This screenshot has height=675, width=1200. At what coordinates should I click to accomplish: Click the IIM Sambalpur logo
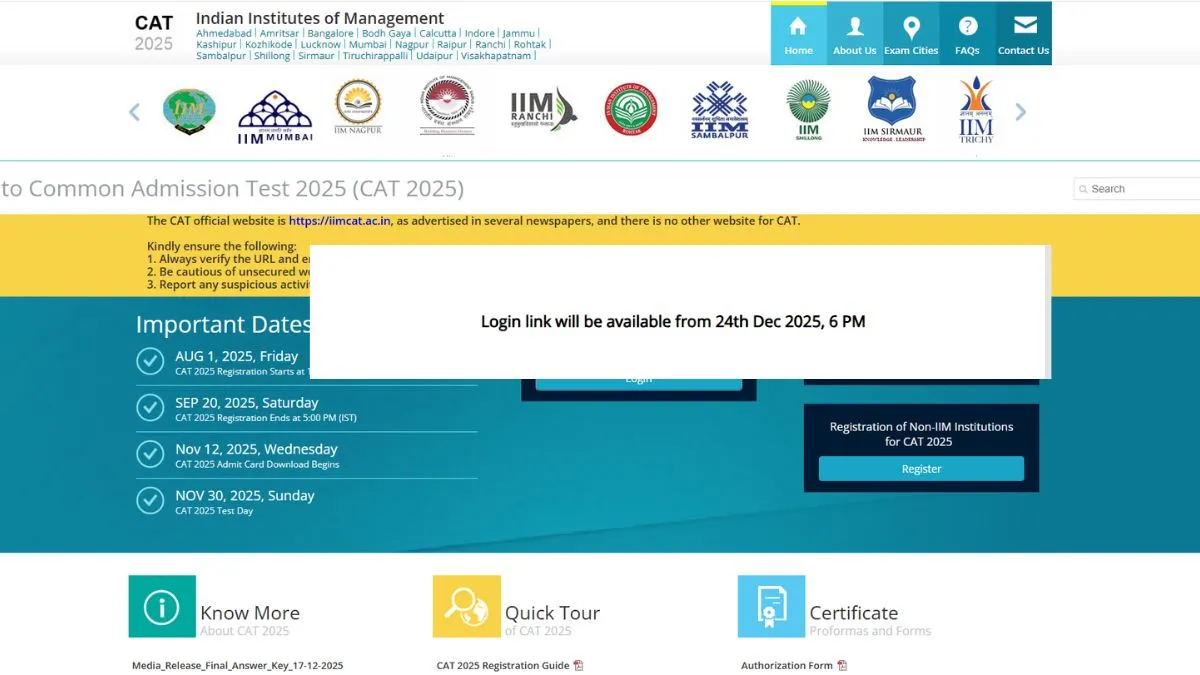pyautogui.click(x=719, y=110)
